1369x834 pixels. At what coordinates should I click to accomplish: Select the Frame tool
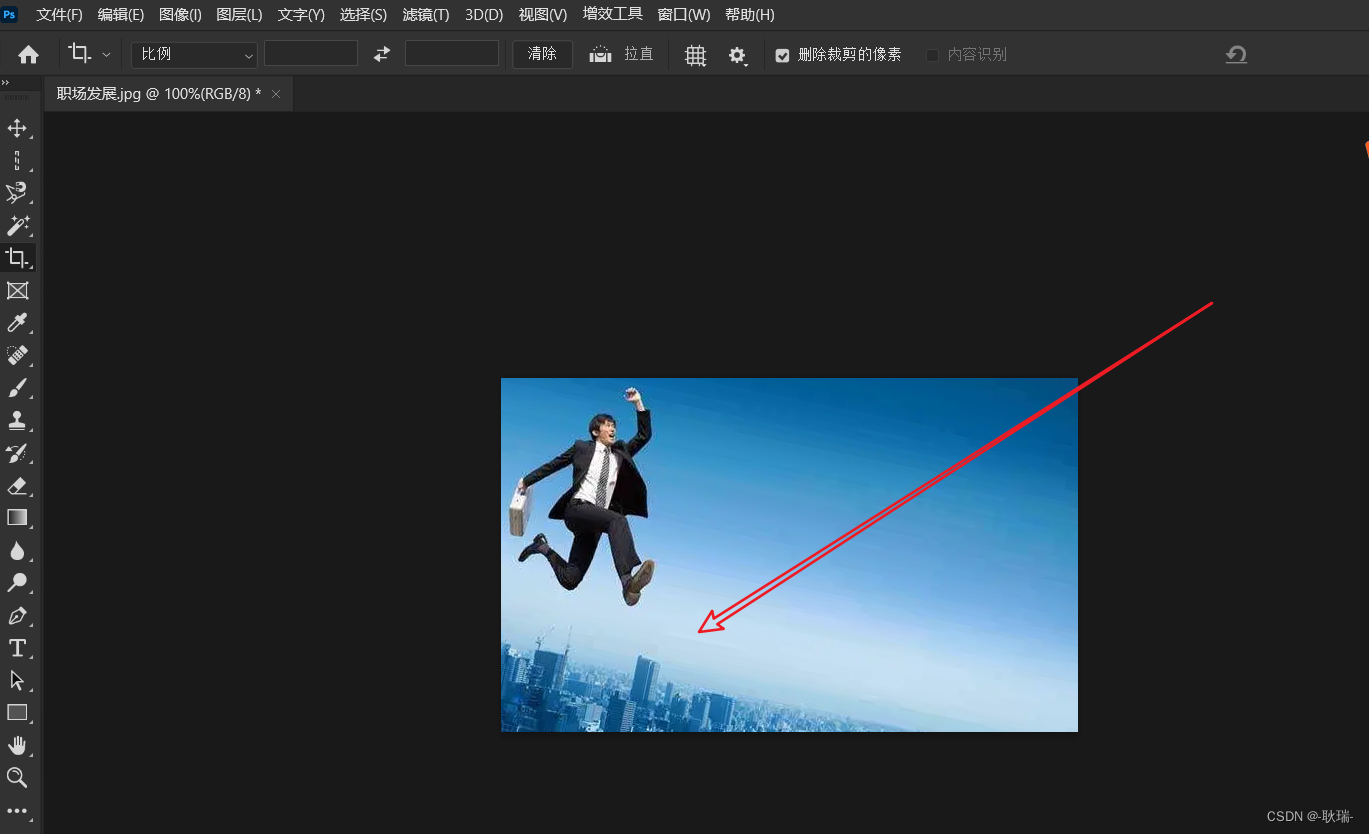click(x=17, y=291)
